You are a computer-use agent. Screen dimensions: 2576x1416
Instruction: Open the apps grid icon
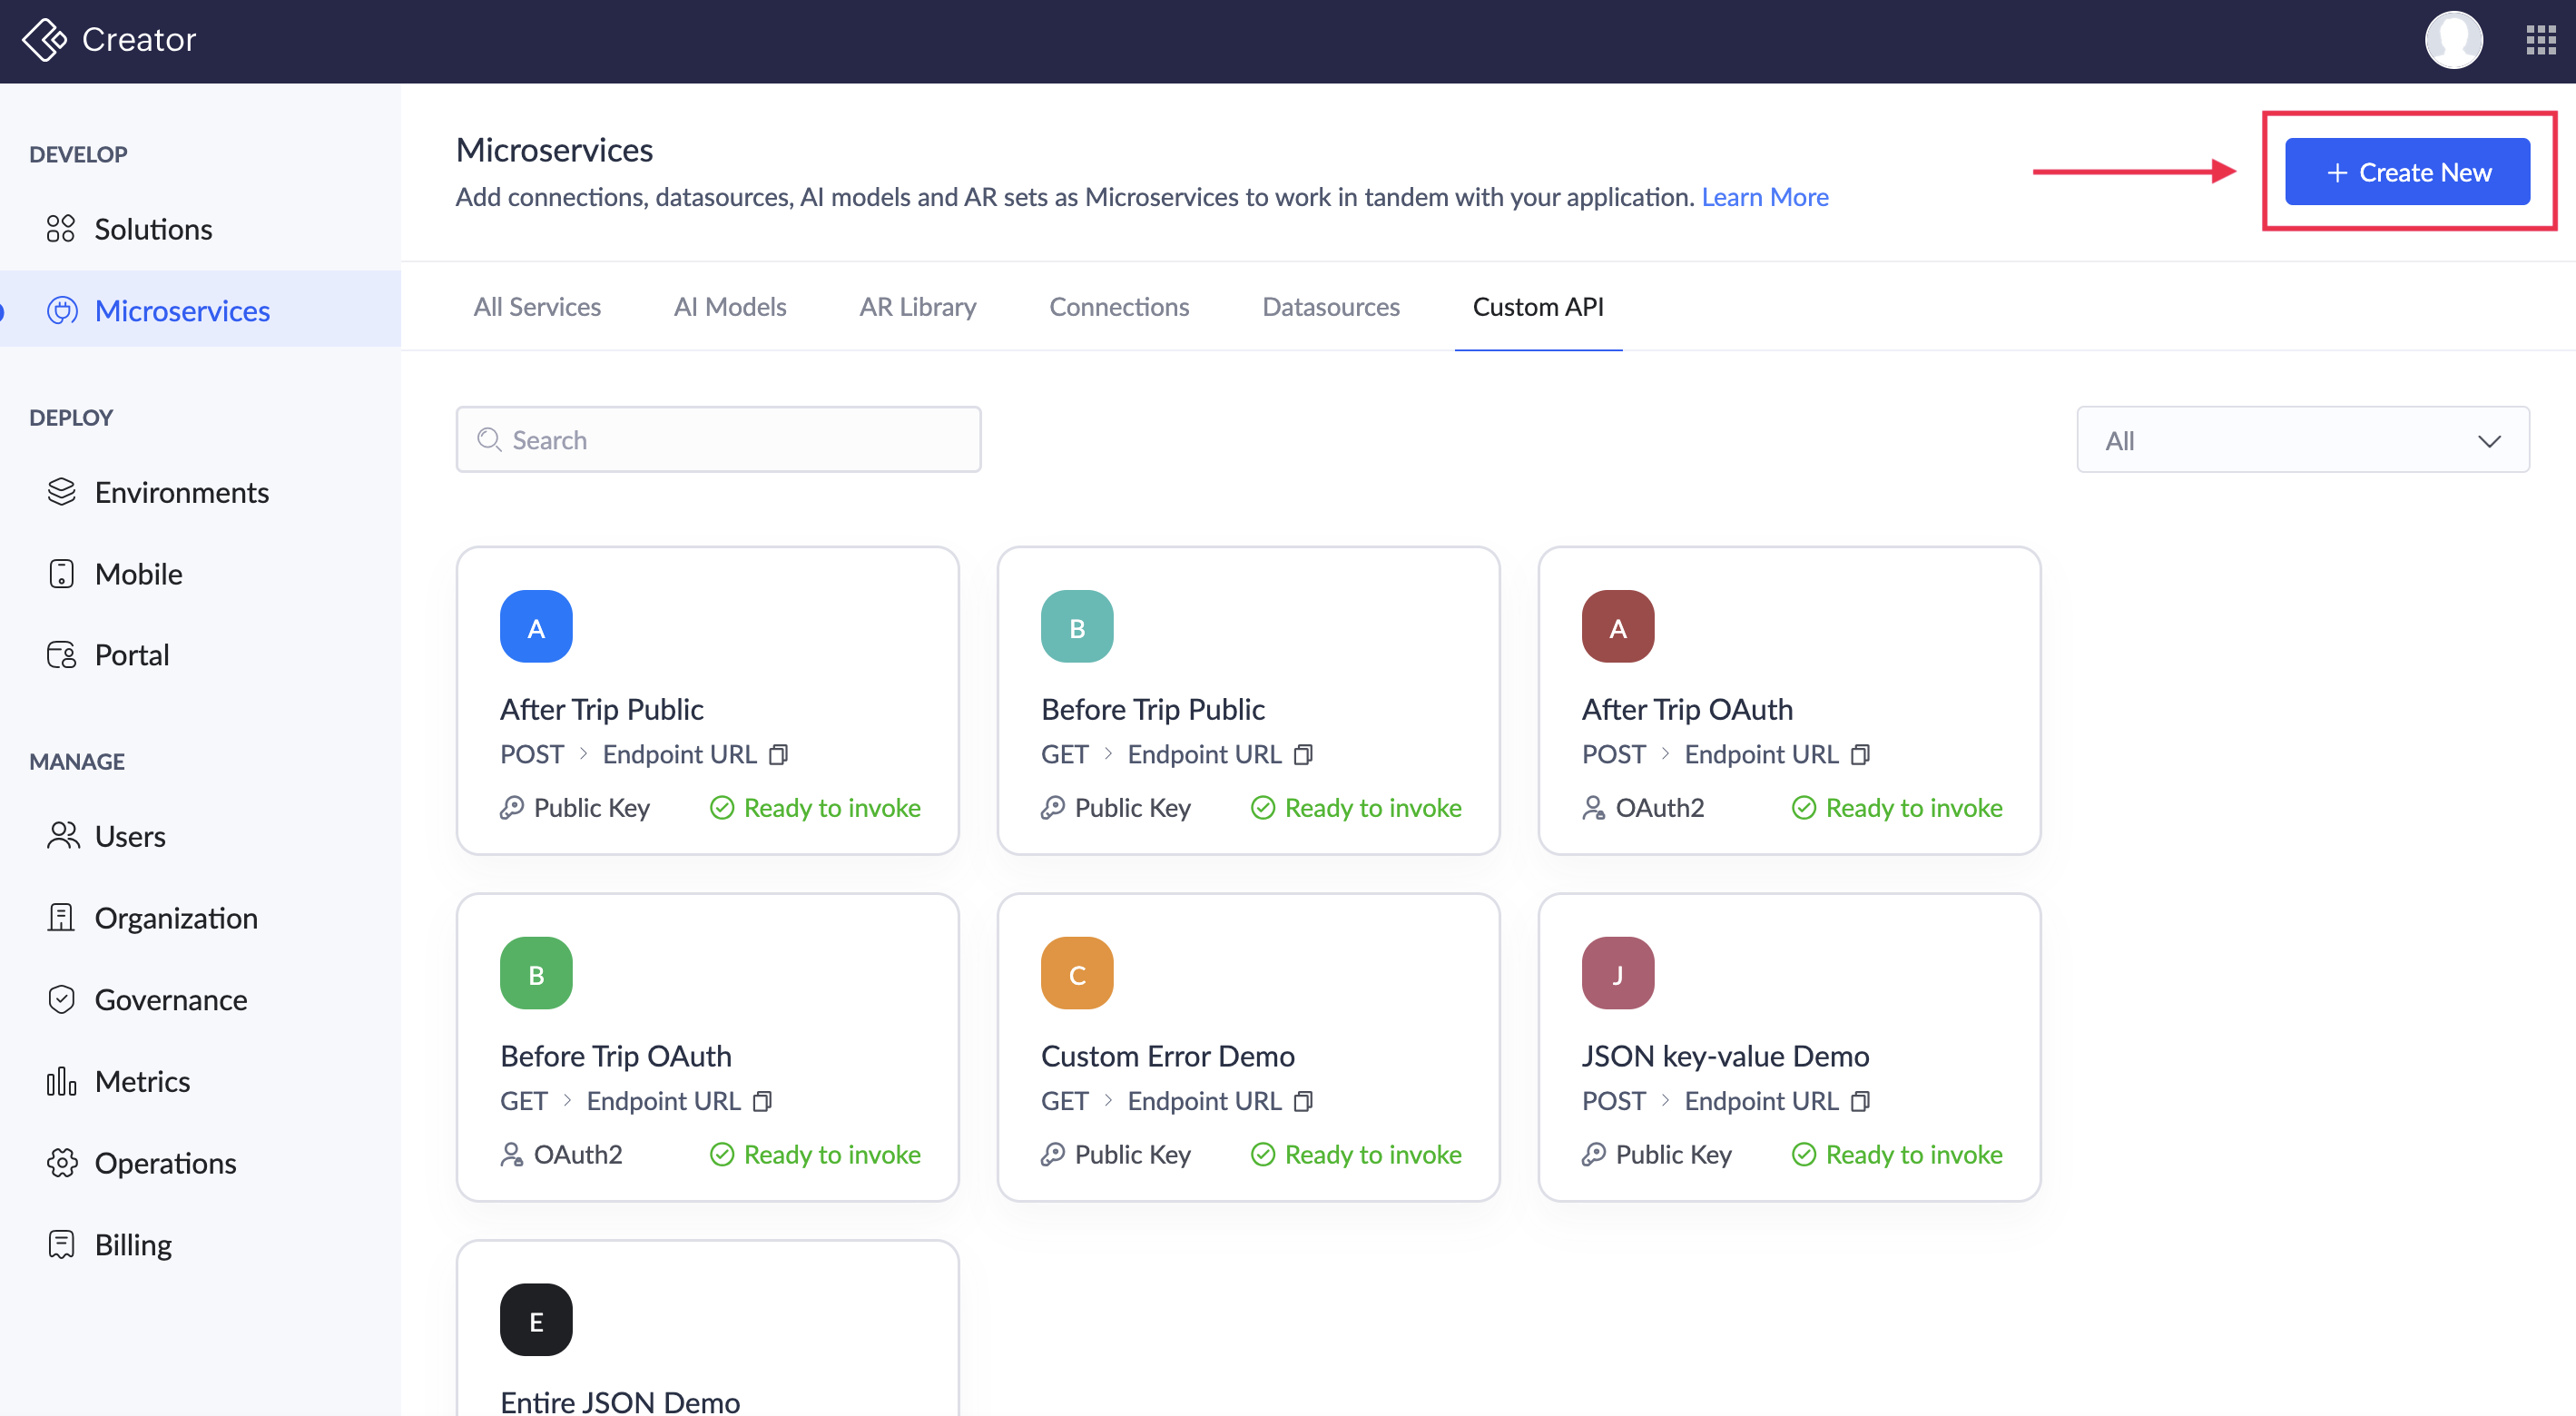tap(2540, 40)
